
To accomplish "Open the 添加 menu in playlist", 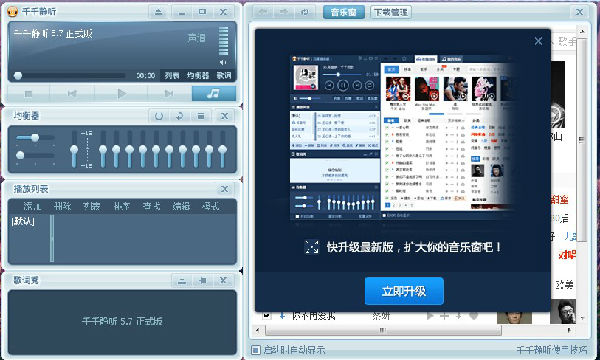I will [x=32, y=207].
